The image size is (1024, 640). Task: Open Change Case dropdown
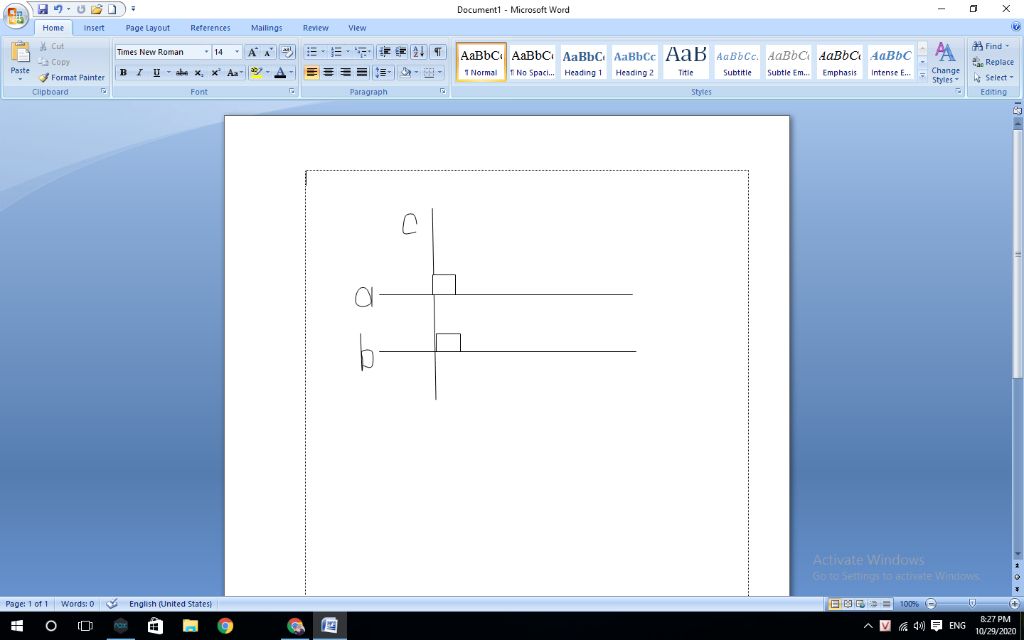coord(235,72)
